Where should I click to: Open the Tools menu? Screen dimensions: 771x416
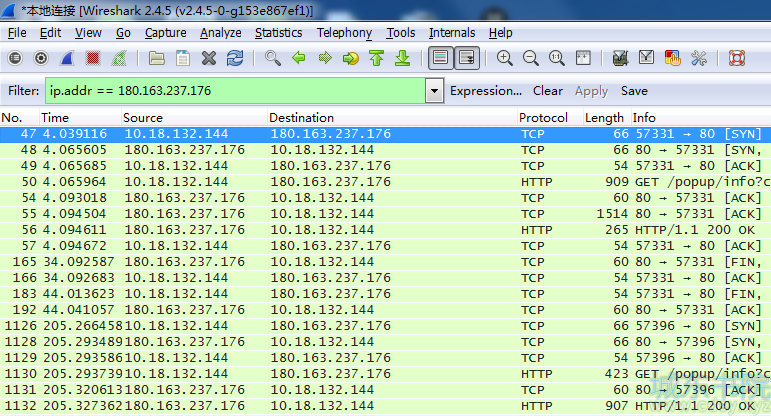(401, 33)
